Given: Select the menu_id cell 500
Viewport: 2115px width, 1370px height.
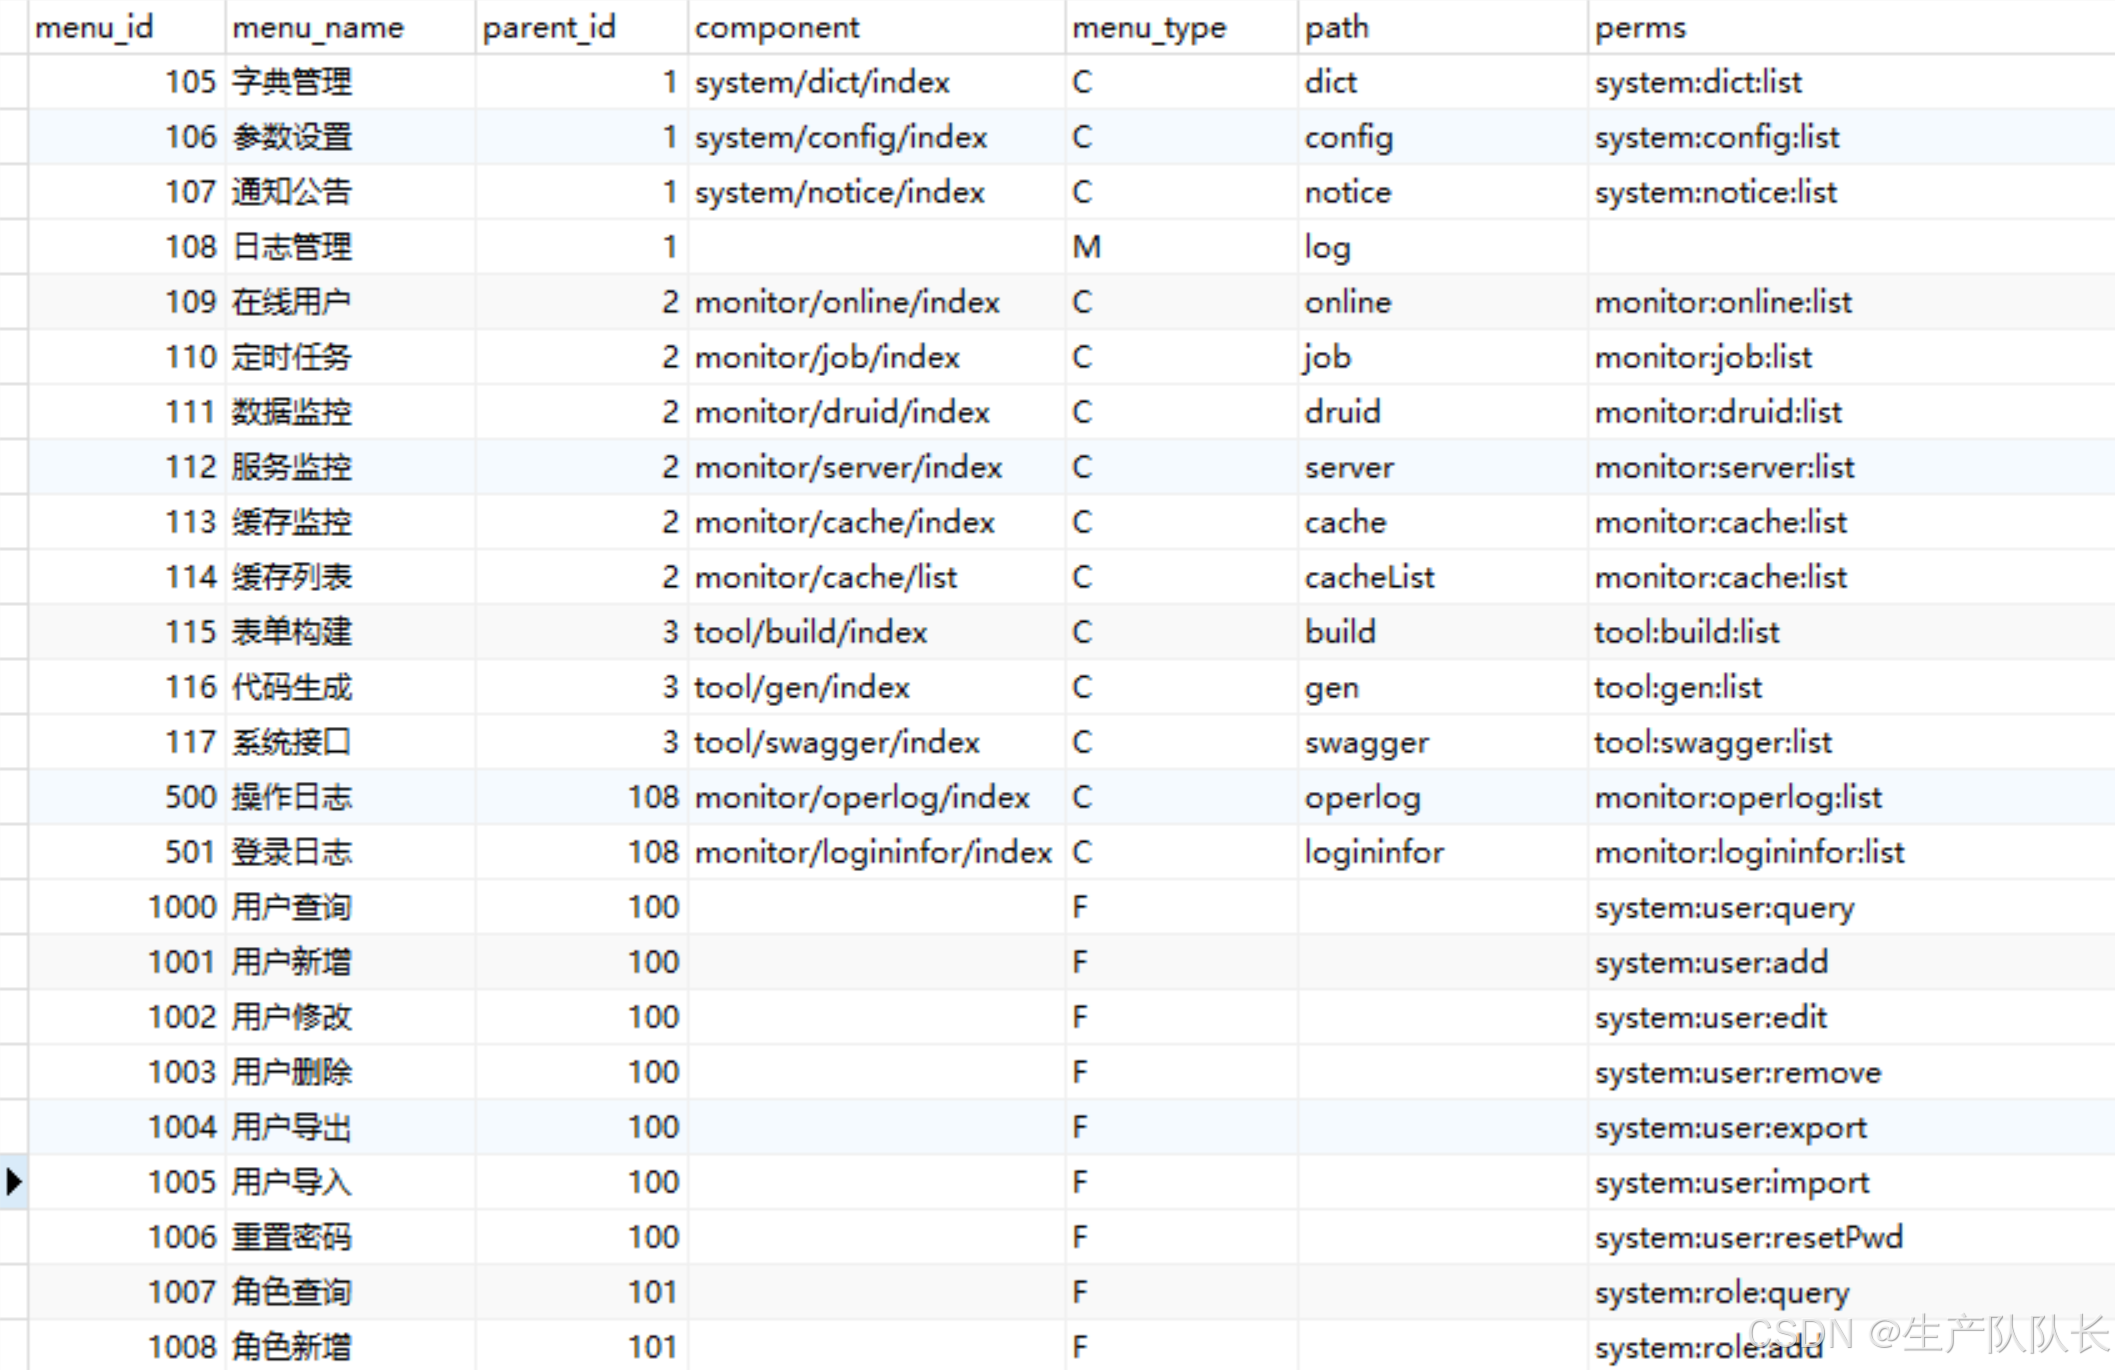Looking at the screenshot, I should (x=190, y=797).
